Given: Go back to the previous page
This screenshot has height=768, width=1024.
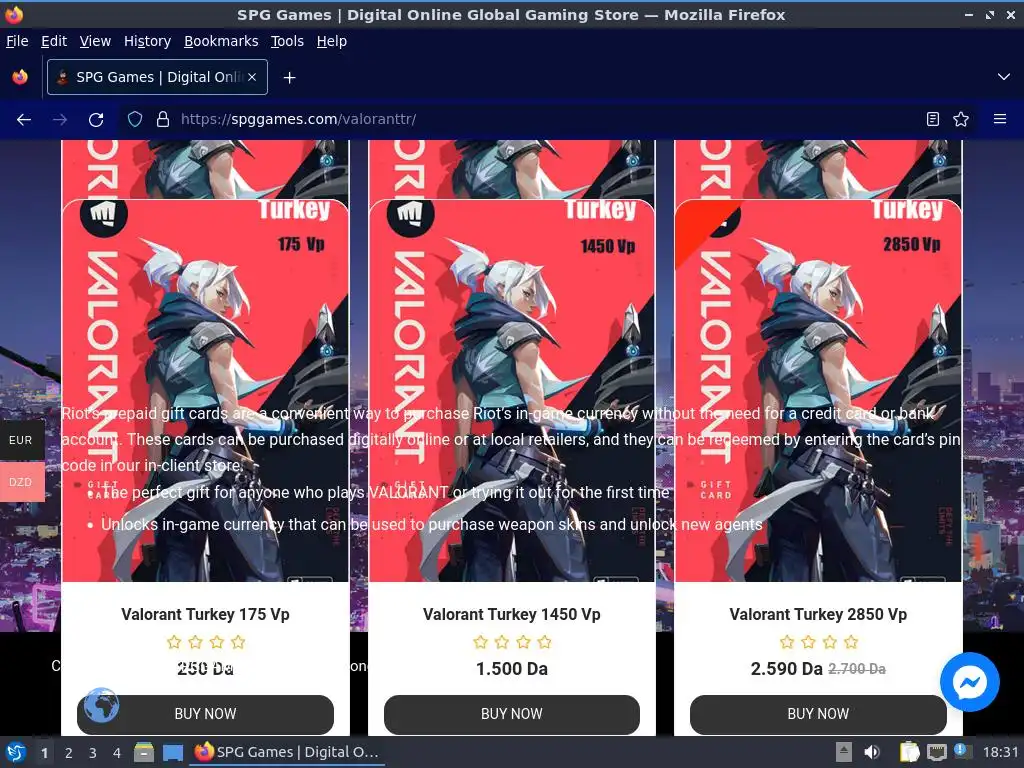Looking at the screenshot, I should [x=24, y=120].
